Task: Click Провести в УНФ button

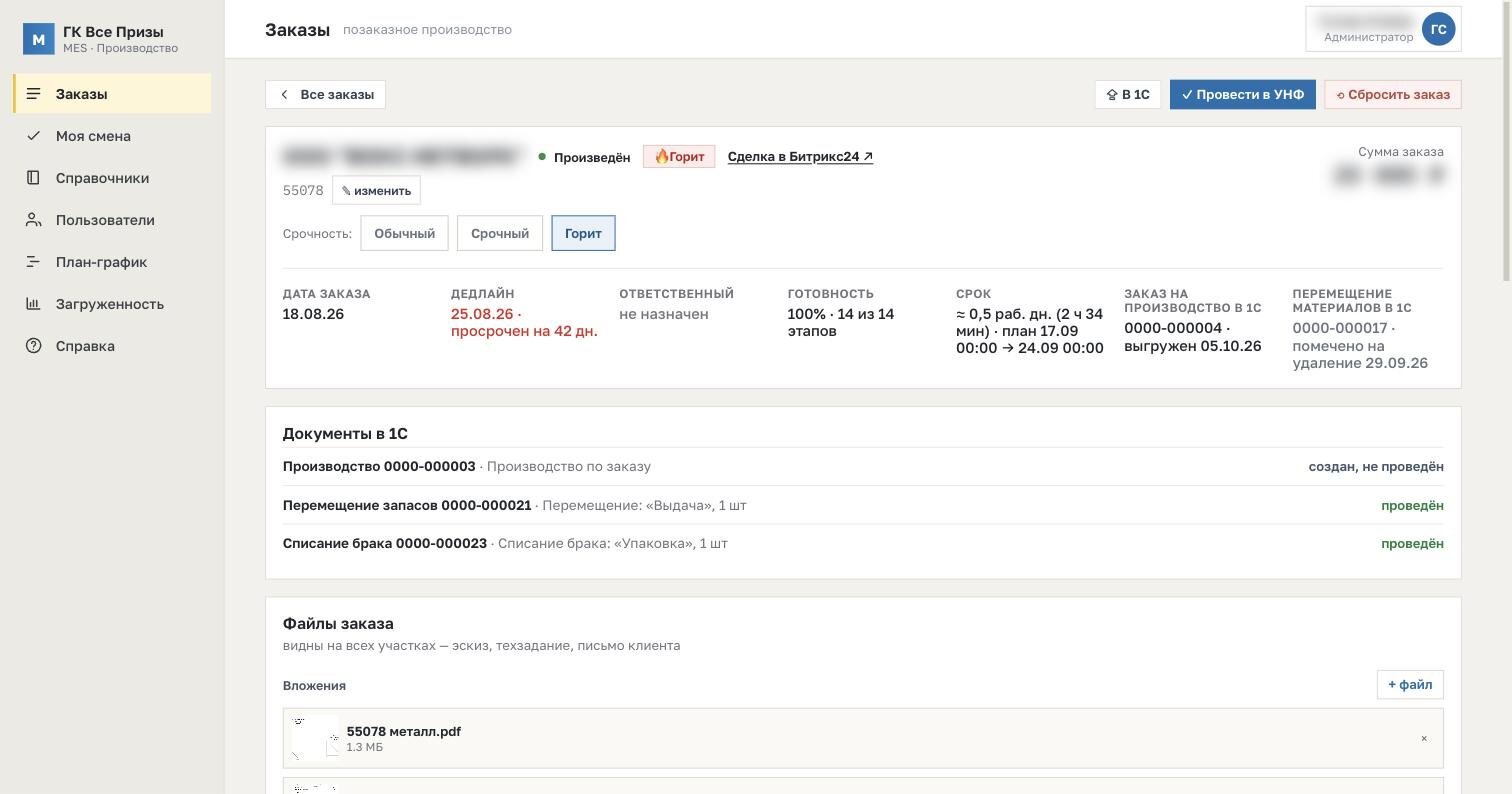Action: click(x=1242, y=95)
